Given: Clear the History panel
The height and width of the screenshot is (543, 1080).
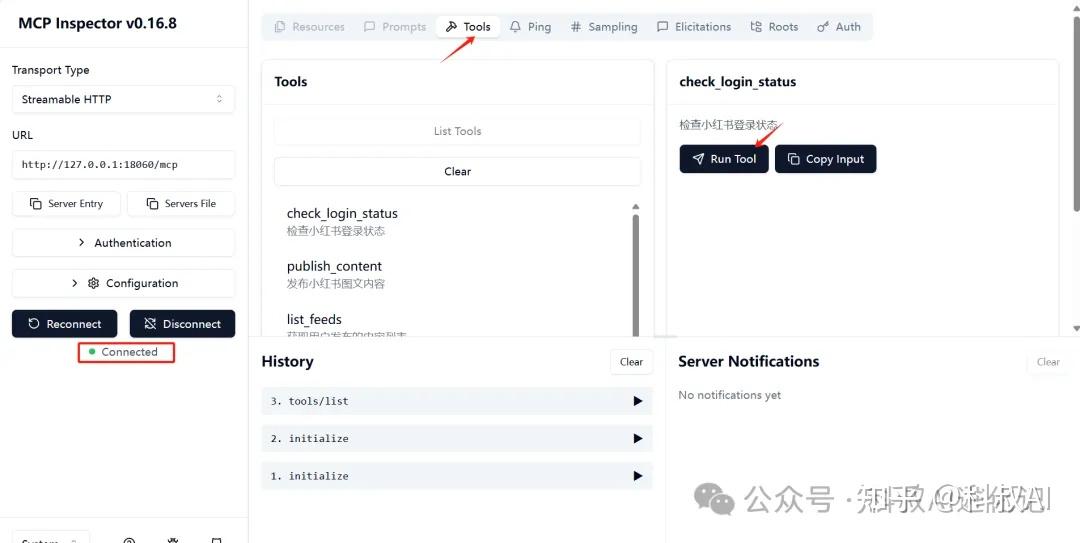Looking at the screenshot, I should tap(631, 362).
